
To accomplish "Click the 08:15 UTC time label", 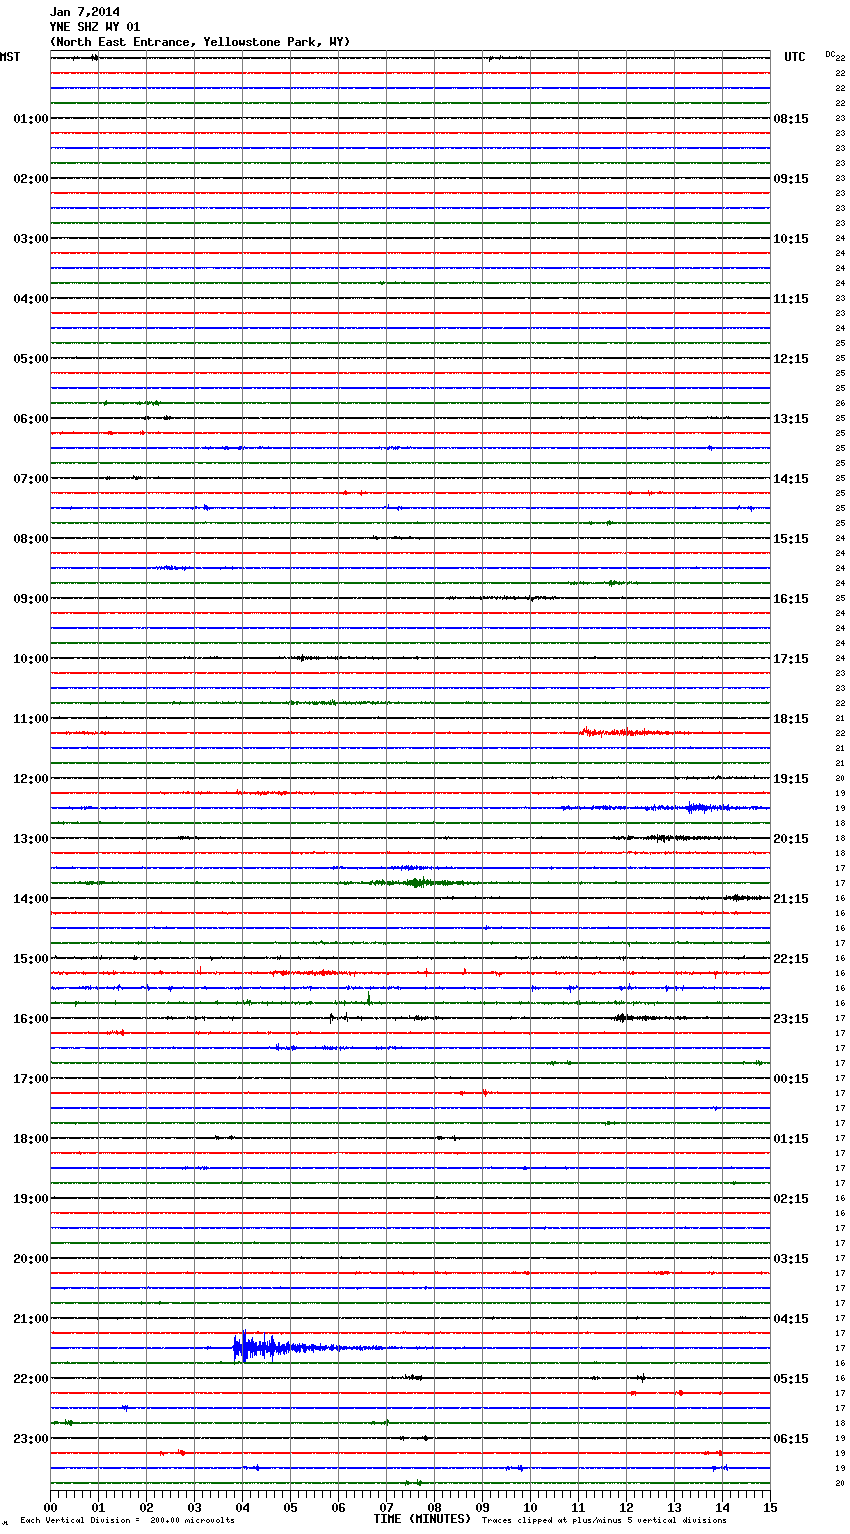I will pyautogui.click(x=791, y=119).
